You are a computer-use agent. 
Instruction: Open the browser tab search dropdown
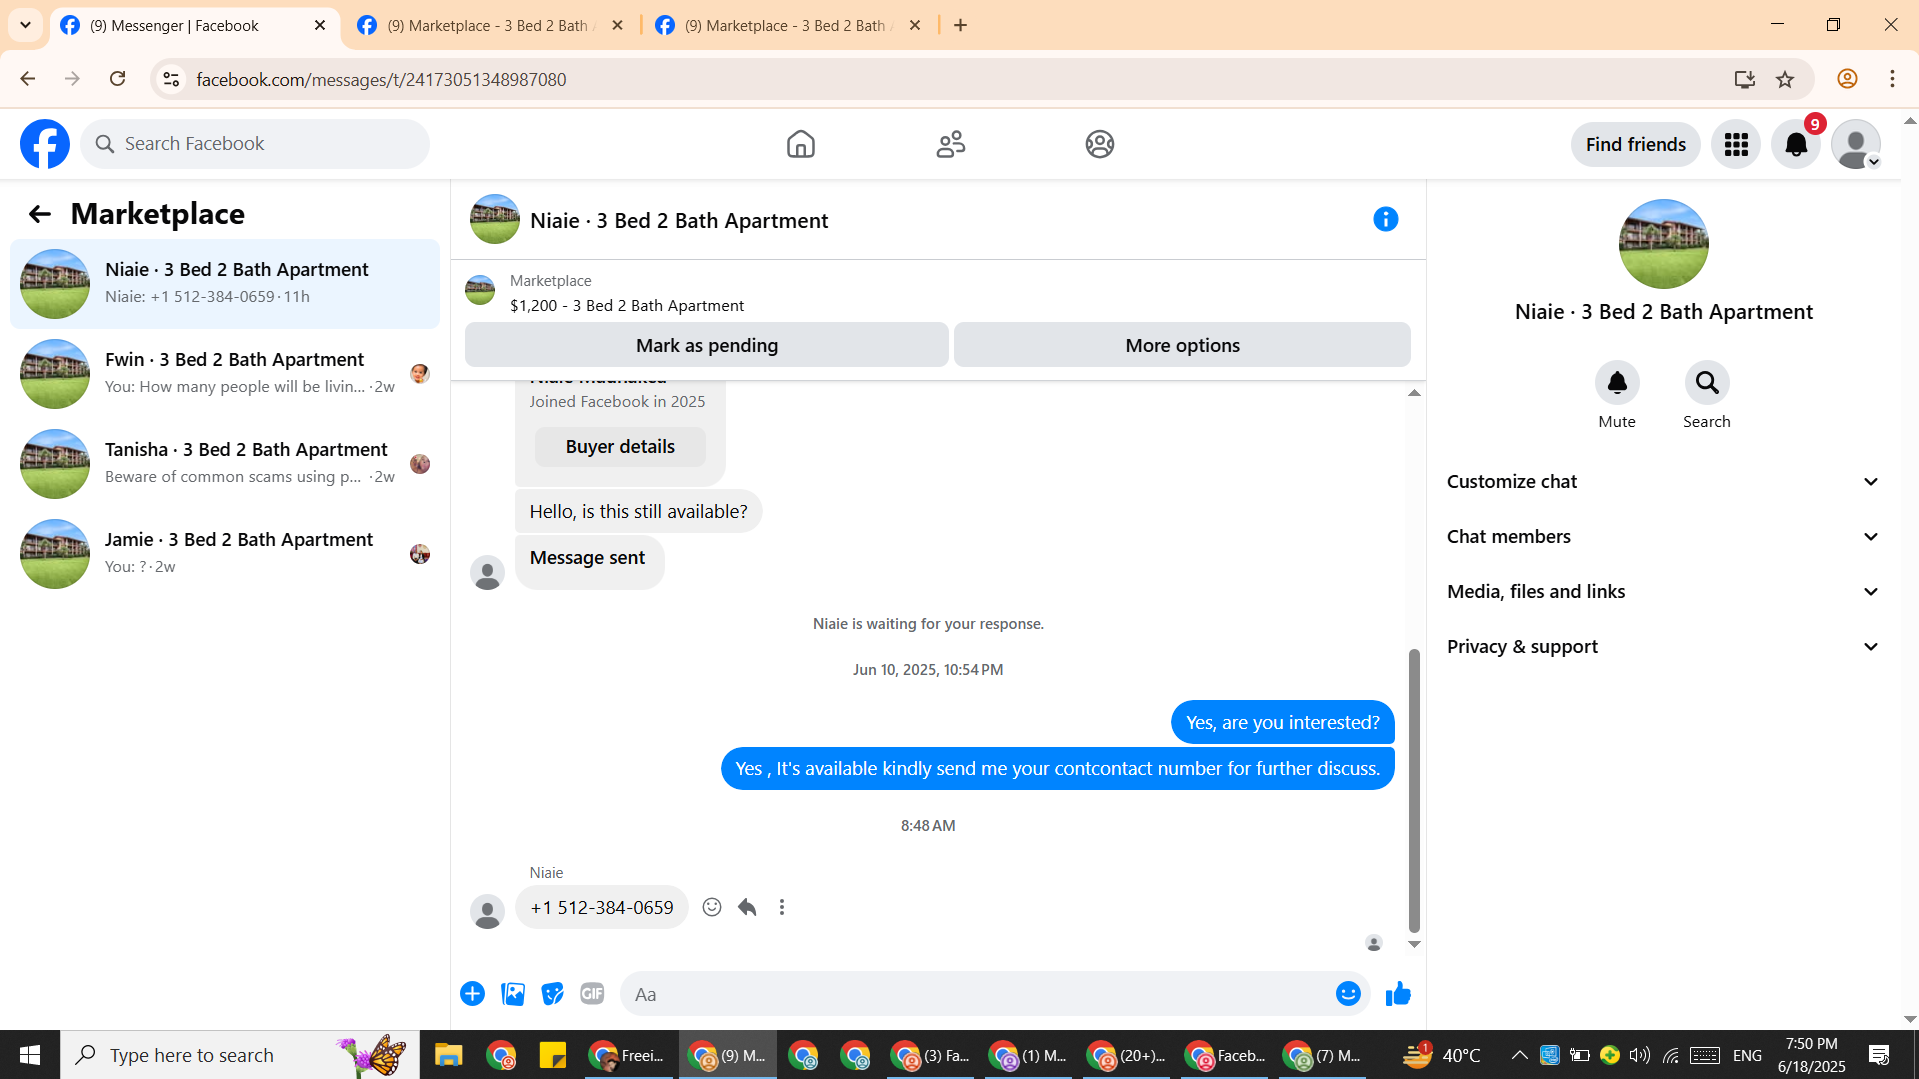[25, 25]
